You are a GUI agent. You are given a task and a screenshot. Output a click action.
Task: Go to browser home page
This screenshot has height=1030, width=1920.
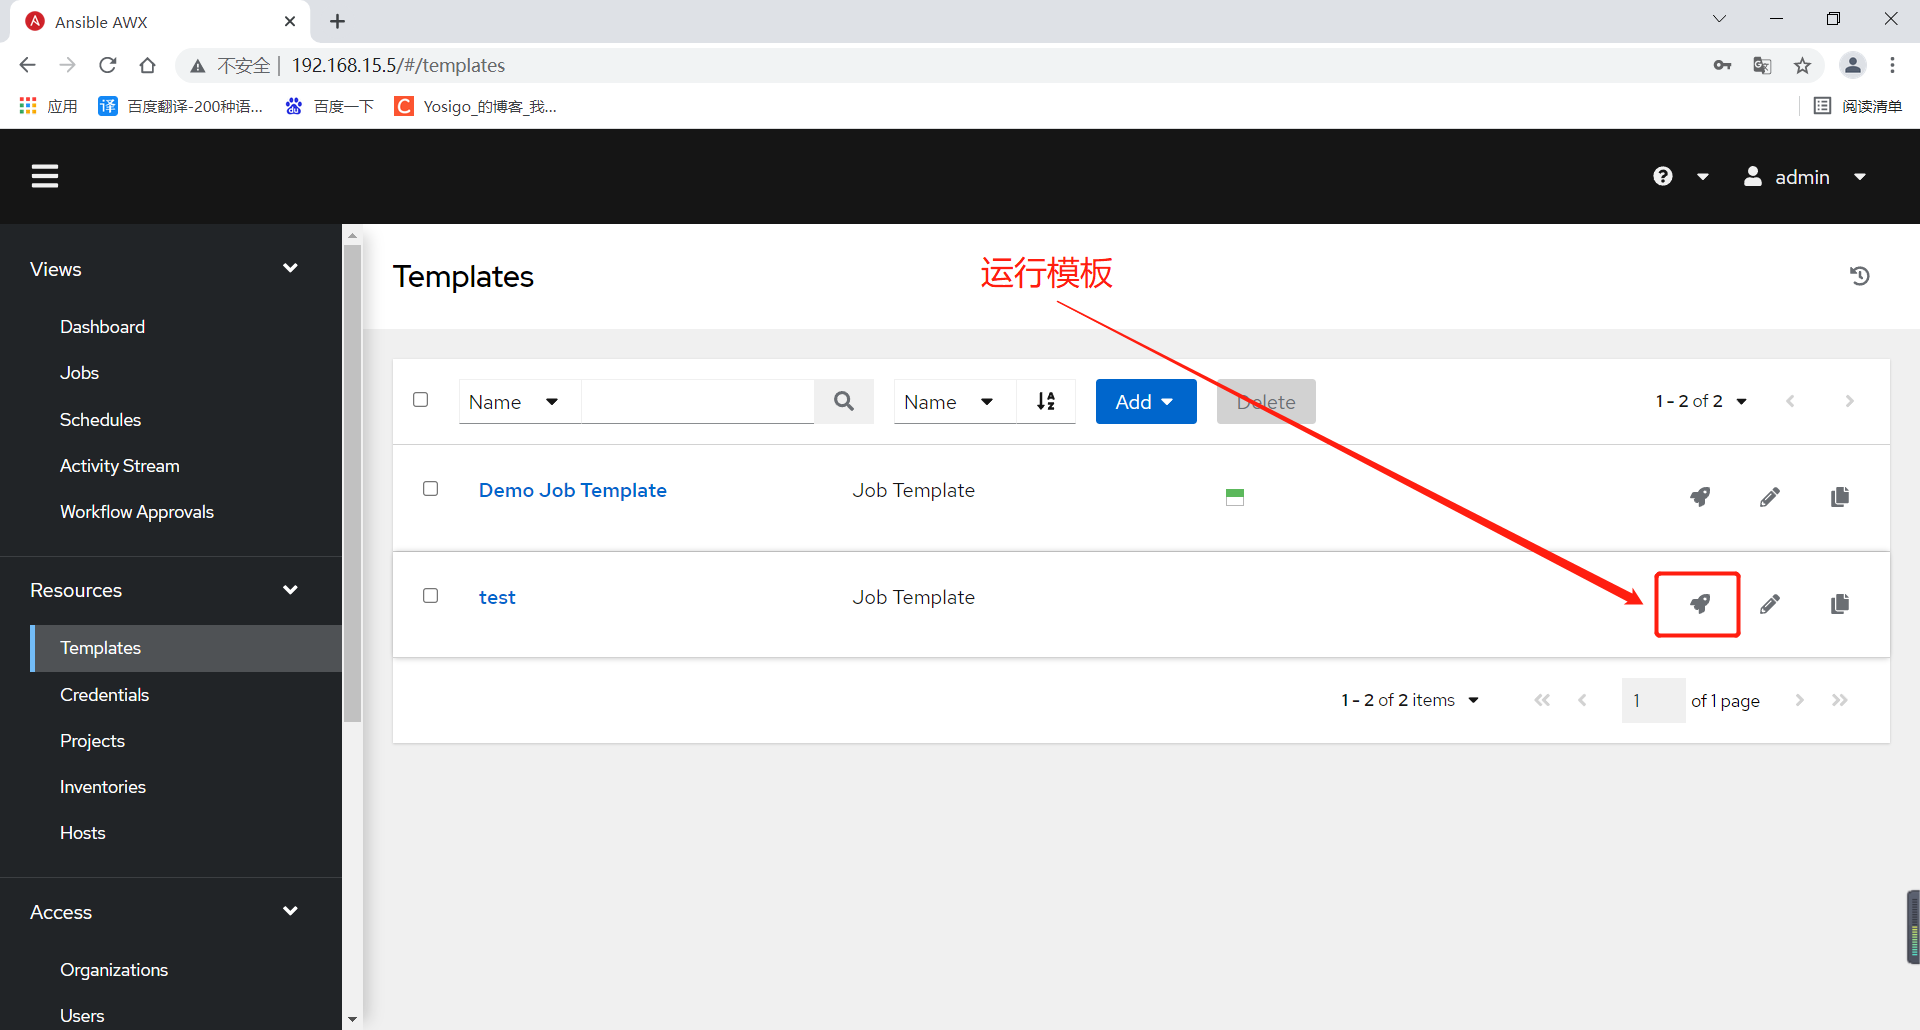pyautogui.click(x=148, y=65)
